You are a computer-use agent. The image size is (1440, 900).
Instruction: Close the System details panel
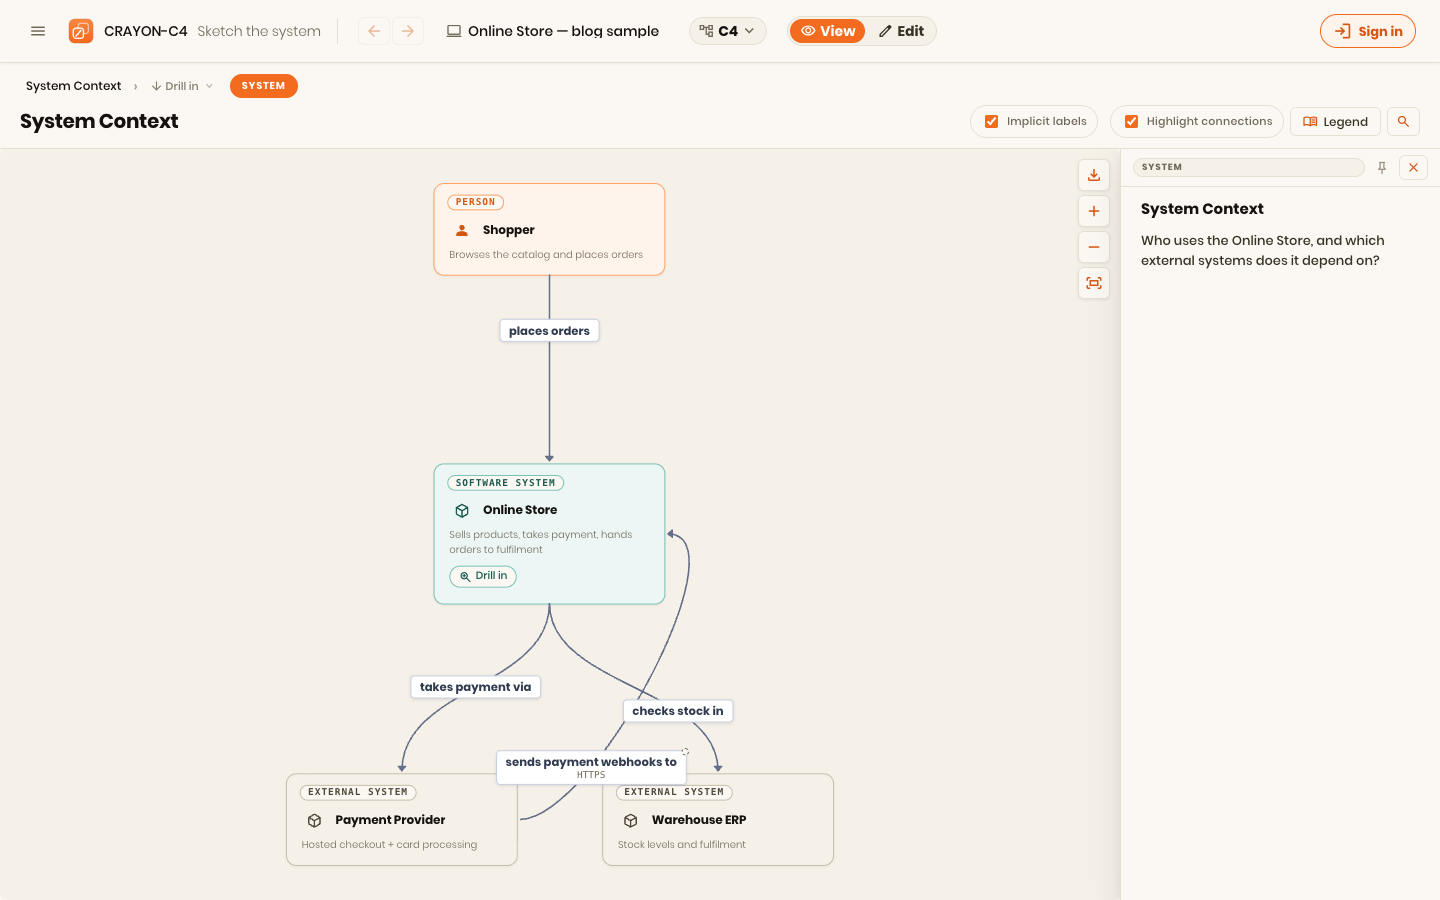point(1413,167)
